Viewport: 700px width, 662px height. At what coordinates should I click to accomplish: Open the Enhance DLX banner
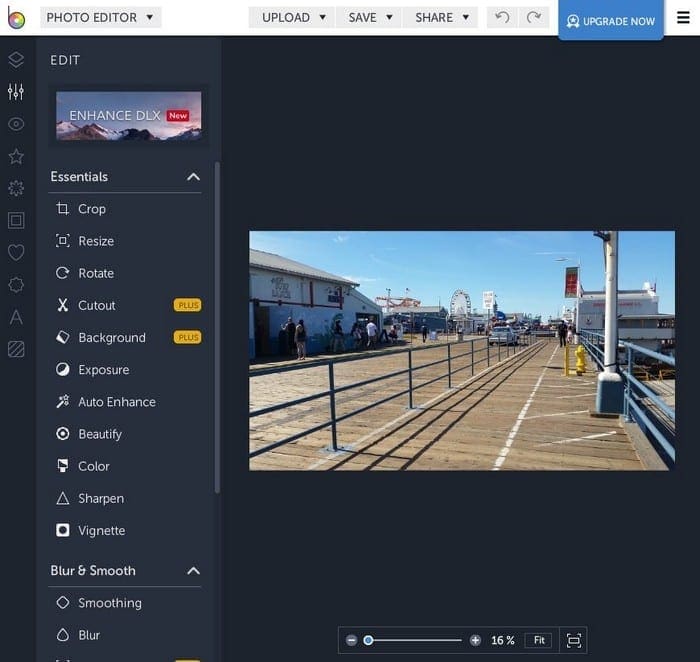tap(129, 116)
